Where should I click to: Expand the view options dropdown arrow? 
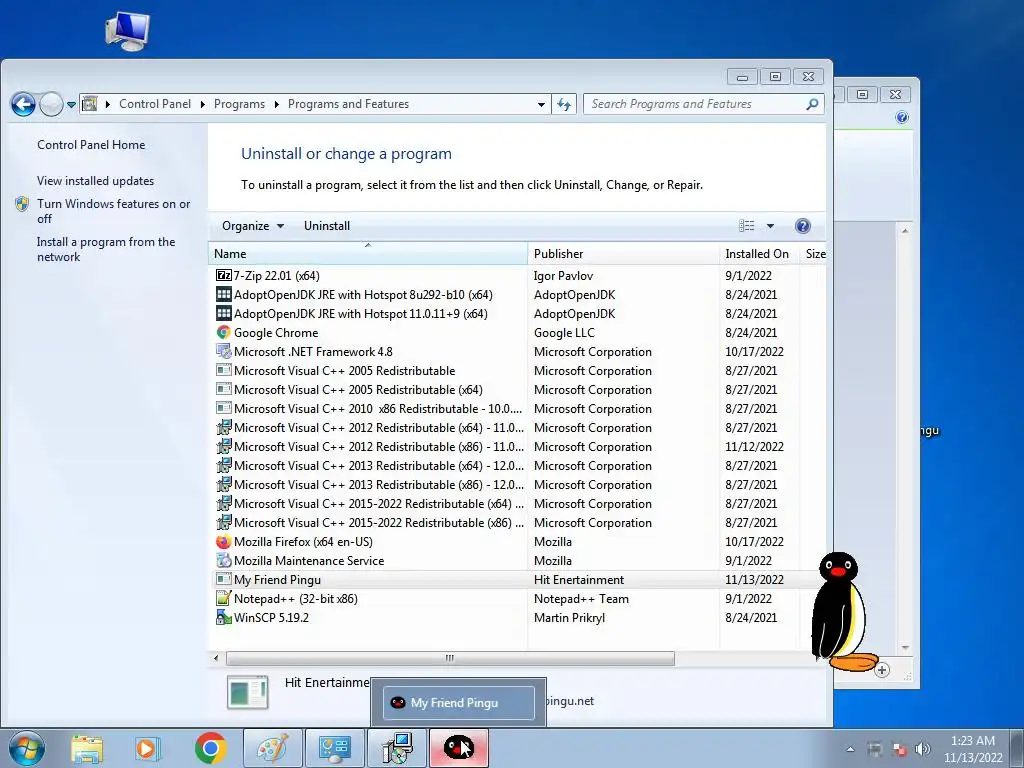[x=770, y=226]
